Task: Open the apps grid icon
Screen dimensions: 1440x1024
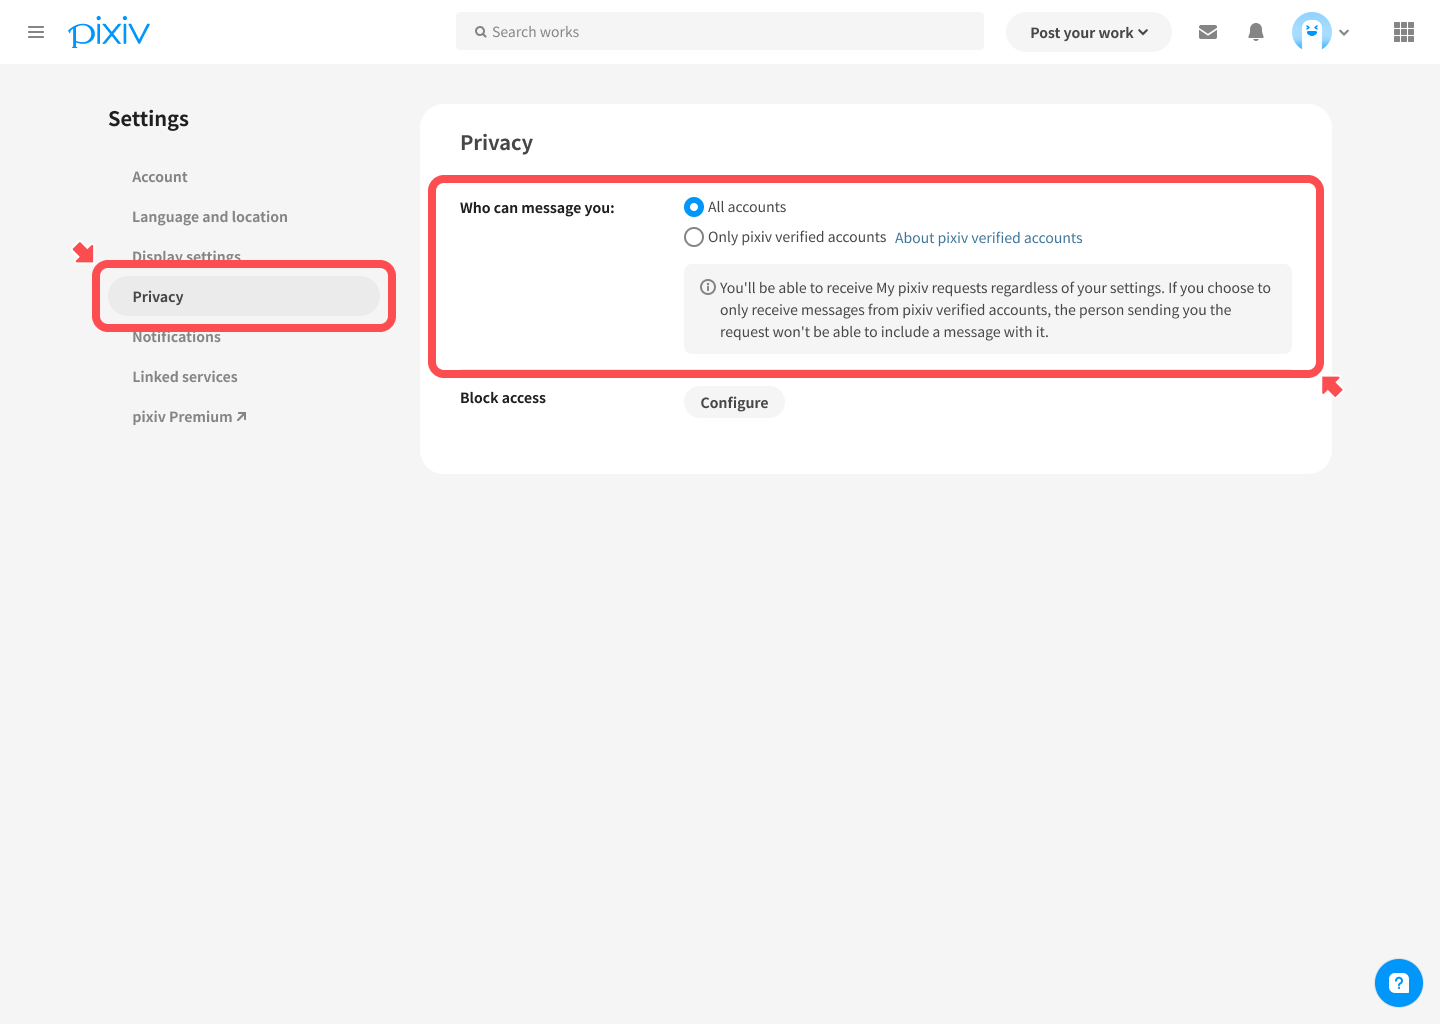Action: 1404,32
